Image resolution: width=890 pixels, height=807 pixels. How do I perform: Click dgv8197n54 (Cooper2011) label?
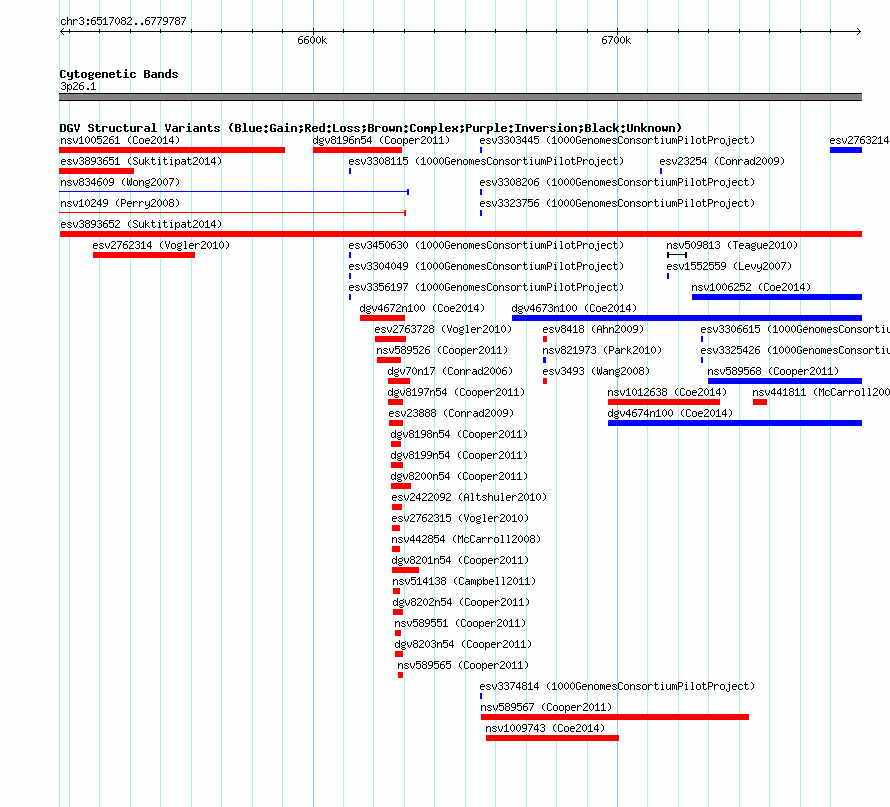(456, 392)
